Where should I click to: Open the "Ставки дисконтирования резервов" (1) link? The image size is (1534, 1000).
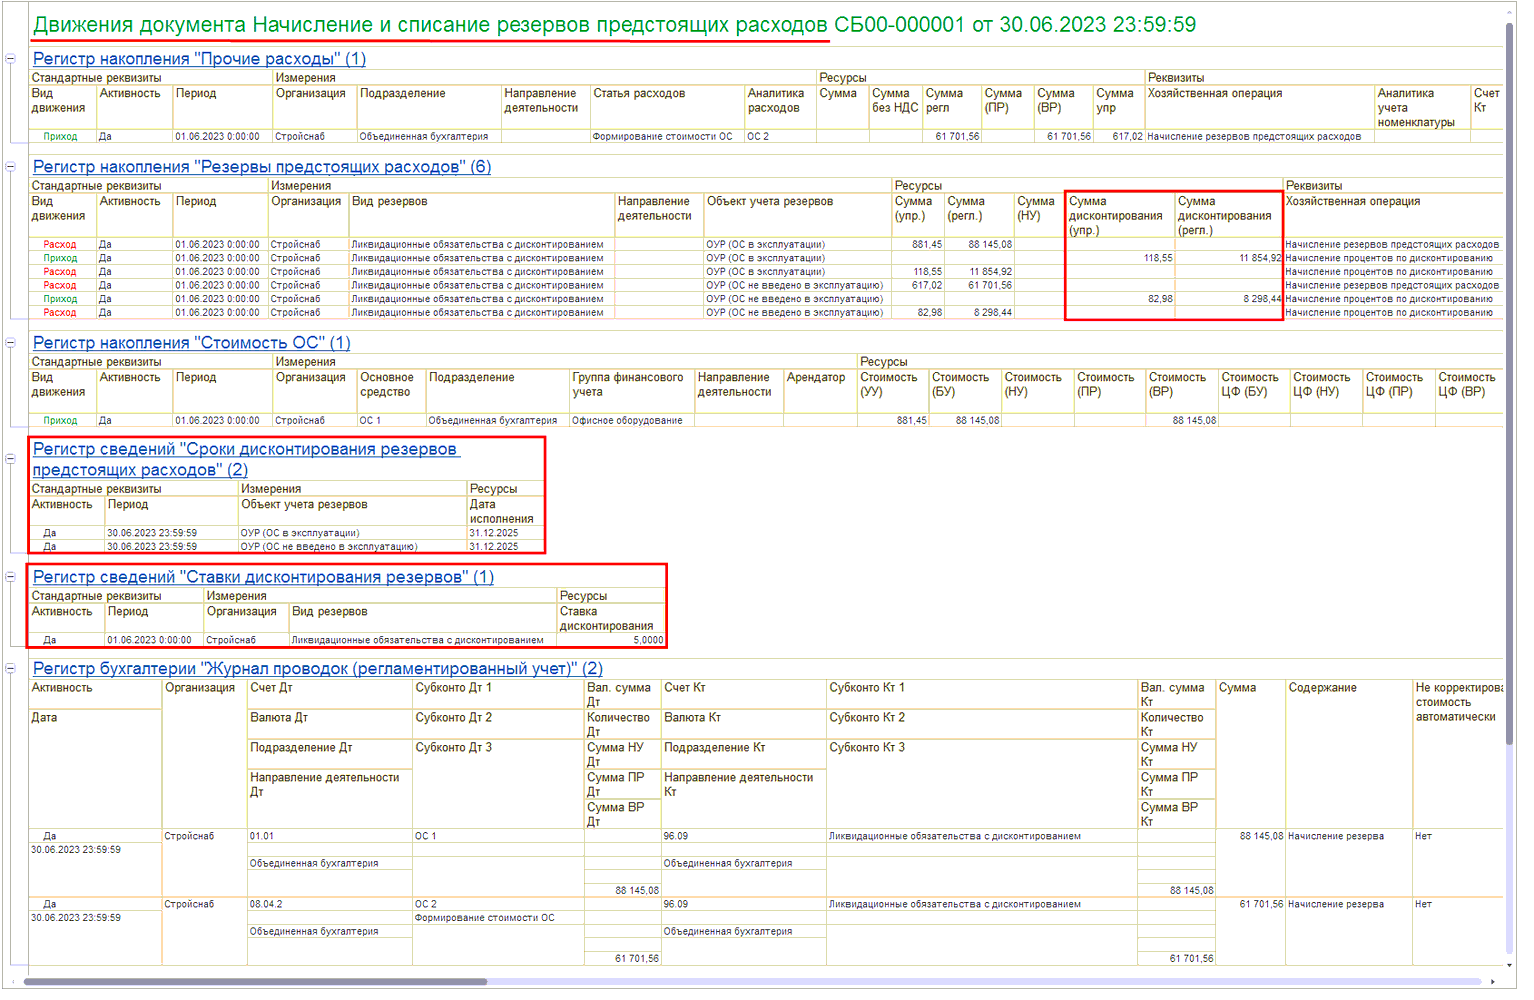tap(263, 577)
